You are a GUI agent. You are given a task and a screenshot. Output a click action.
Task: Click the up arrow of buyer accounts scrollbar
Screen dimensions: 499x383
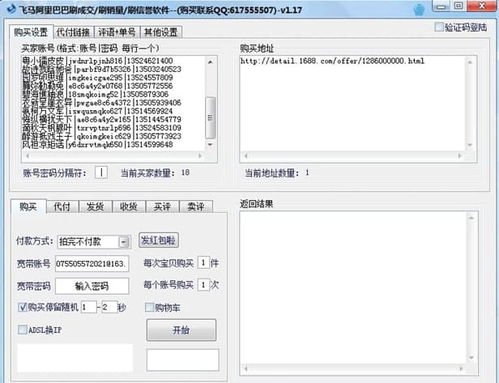pyautogui.click(x=210, y=62)
